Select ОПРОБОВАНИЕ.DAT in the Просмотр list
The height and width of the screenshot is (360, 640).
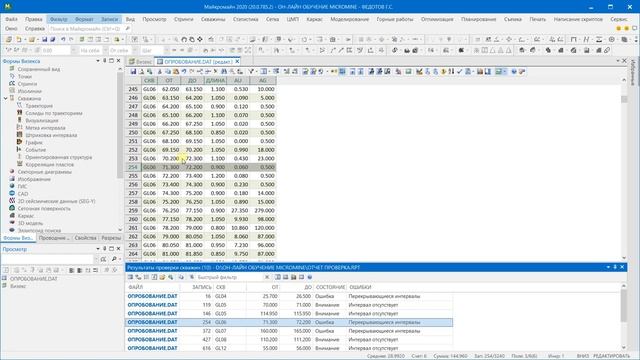(33, 279)
